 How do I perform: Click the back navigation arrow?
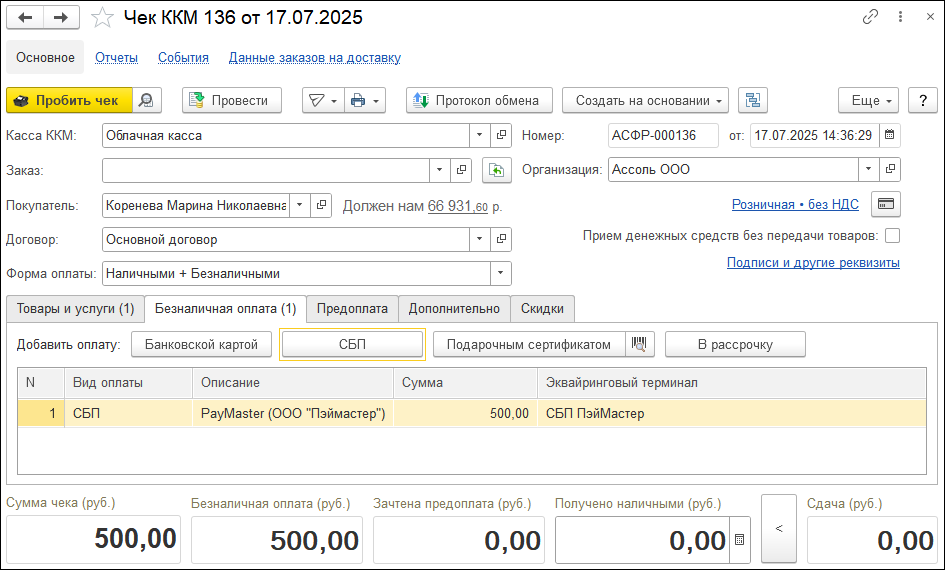click(x=26, y=18)
